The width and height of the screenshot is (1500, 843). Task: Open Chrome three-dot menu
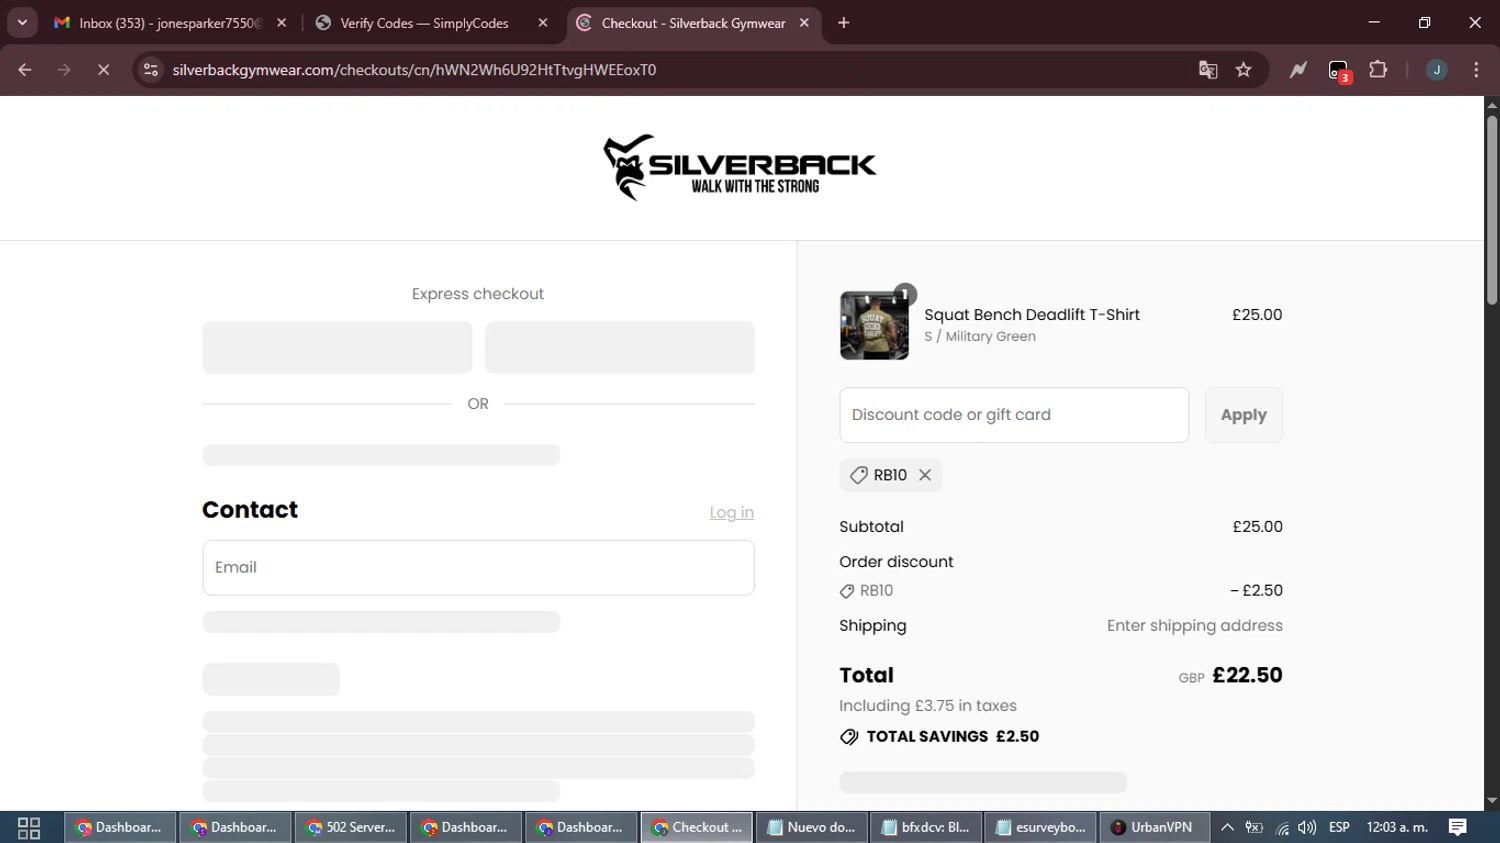point(1476,70)
